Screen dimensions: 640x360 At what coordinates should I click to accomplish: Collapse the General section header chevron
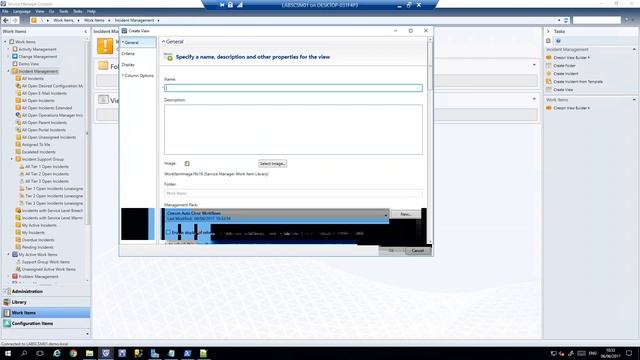pos(163,42)
